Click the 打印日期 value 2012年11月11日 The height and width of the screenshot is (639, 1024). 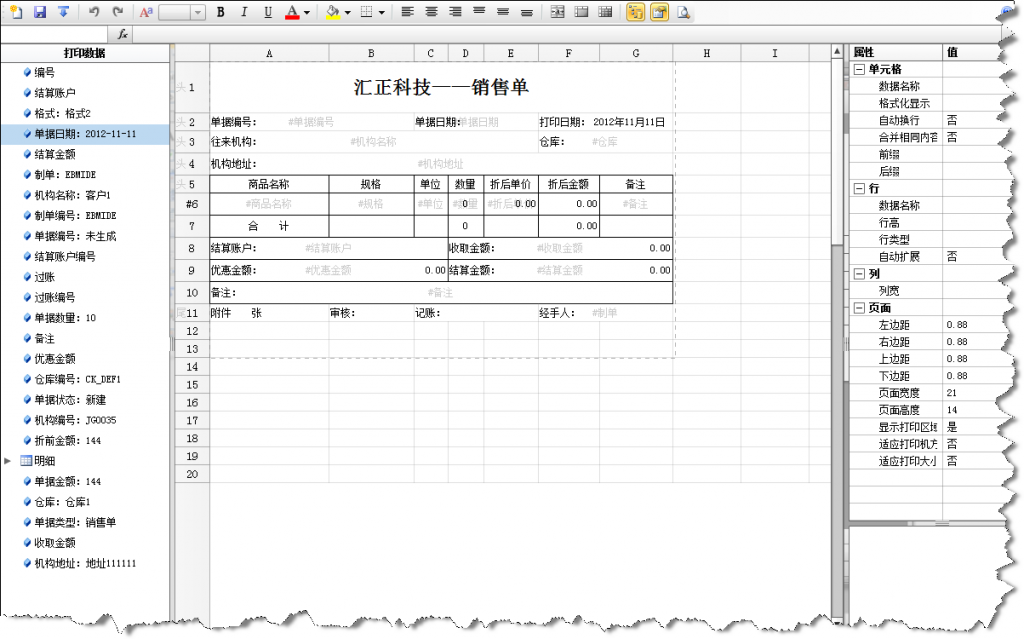tap(629, 122)
